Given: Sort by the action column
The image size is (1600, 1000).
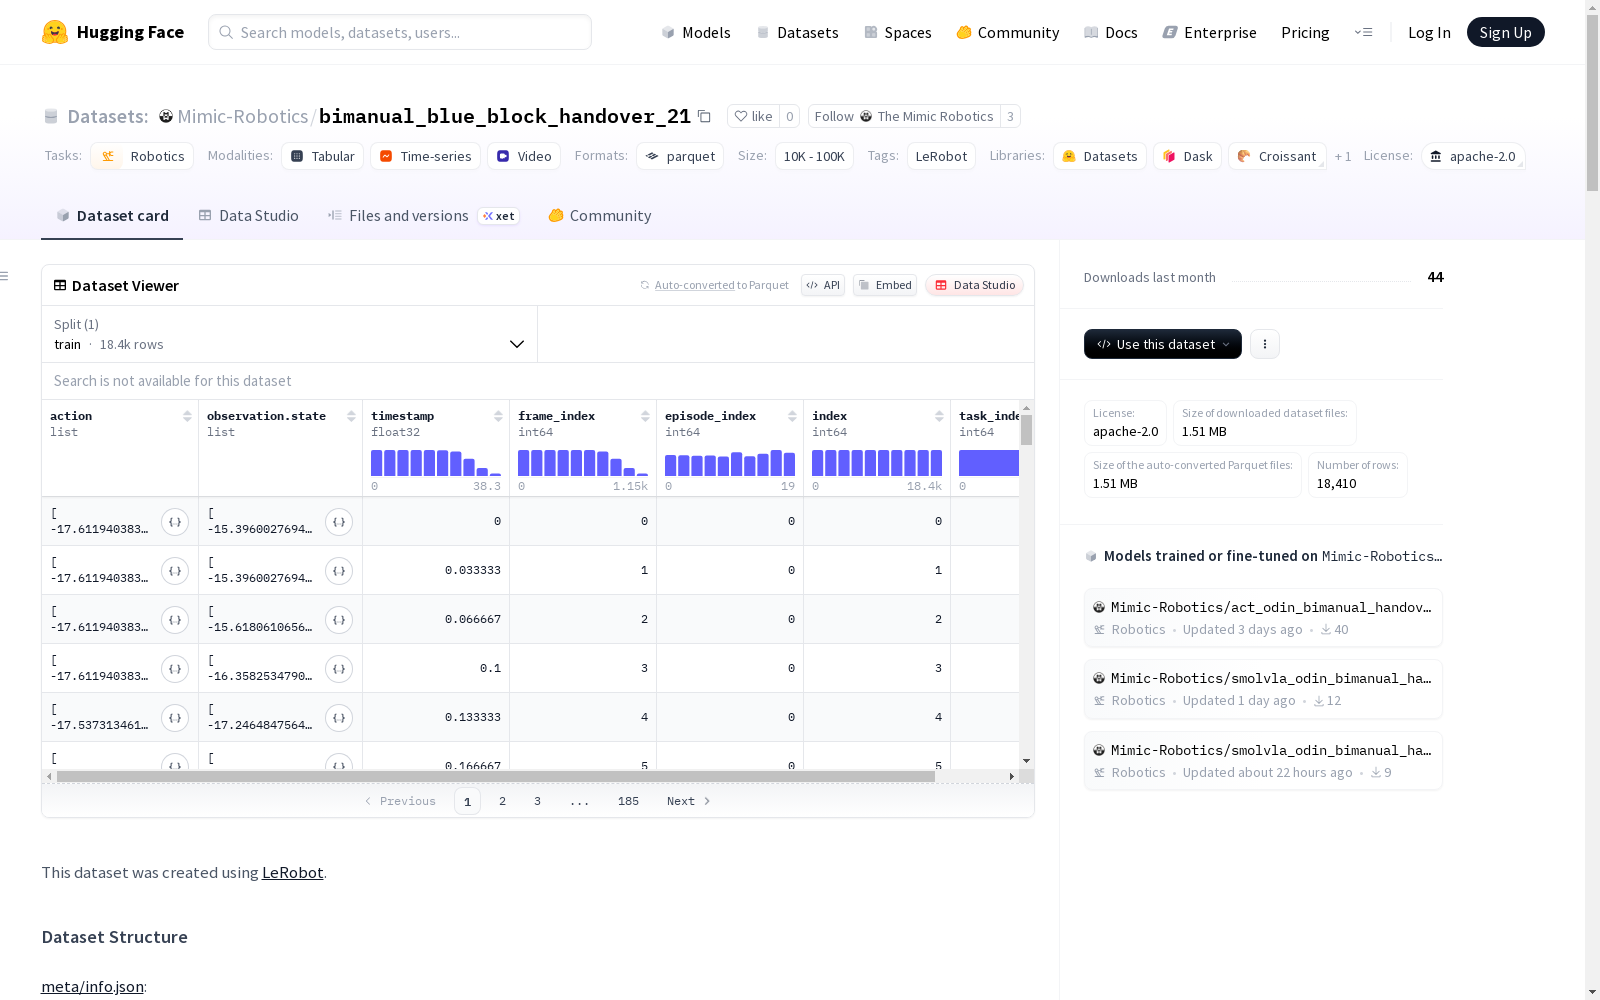Looking at the screenshot, I should (x=187, y=416).
